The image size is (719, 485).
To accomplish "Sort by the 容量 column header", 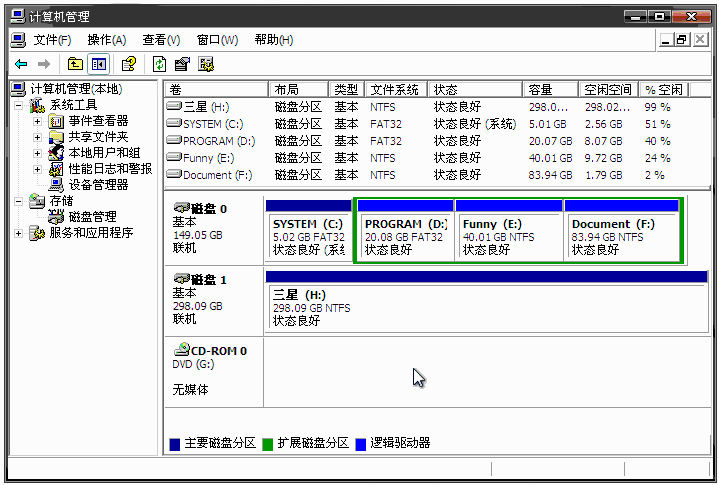I will click(551, 89).
